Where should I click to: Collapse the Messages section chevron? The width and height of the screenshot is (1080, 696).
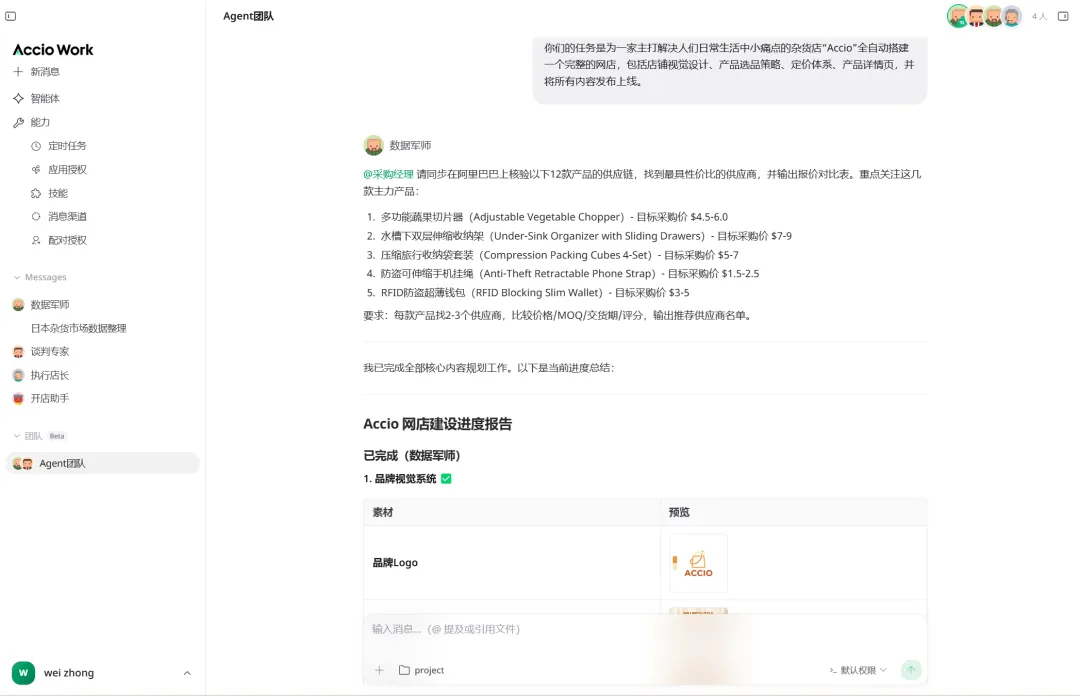17,278
